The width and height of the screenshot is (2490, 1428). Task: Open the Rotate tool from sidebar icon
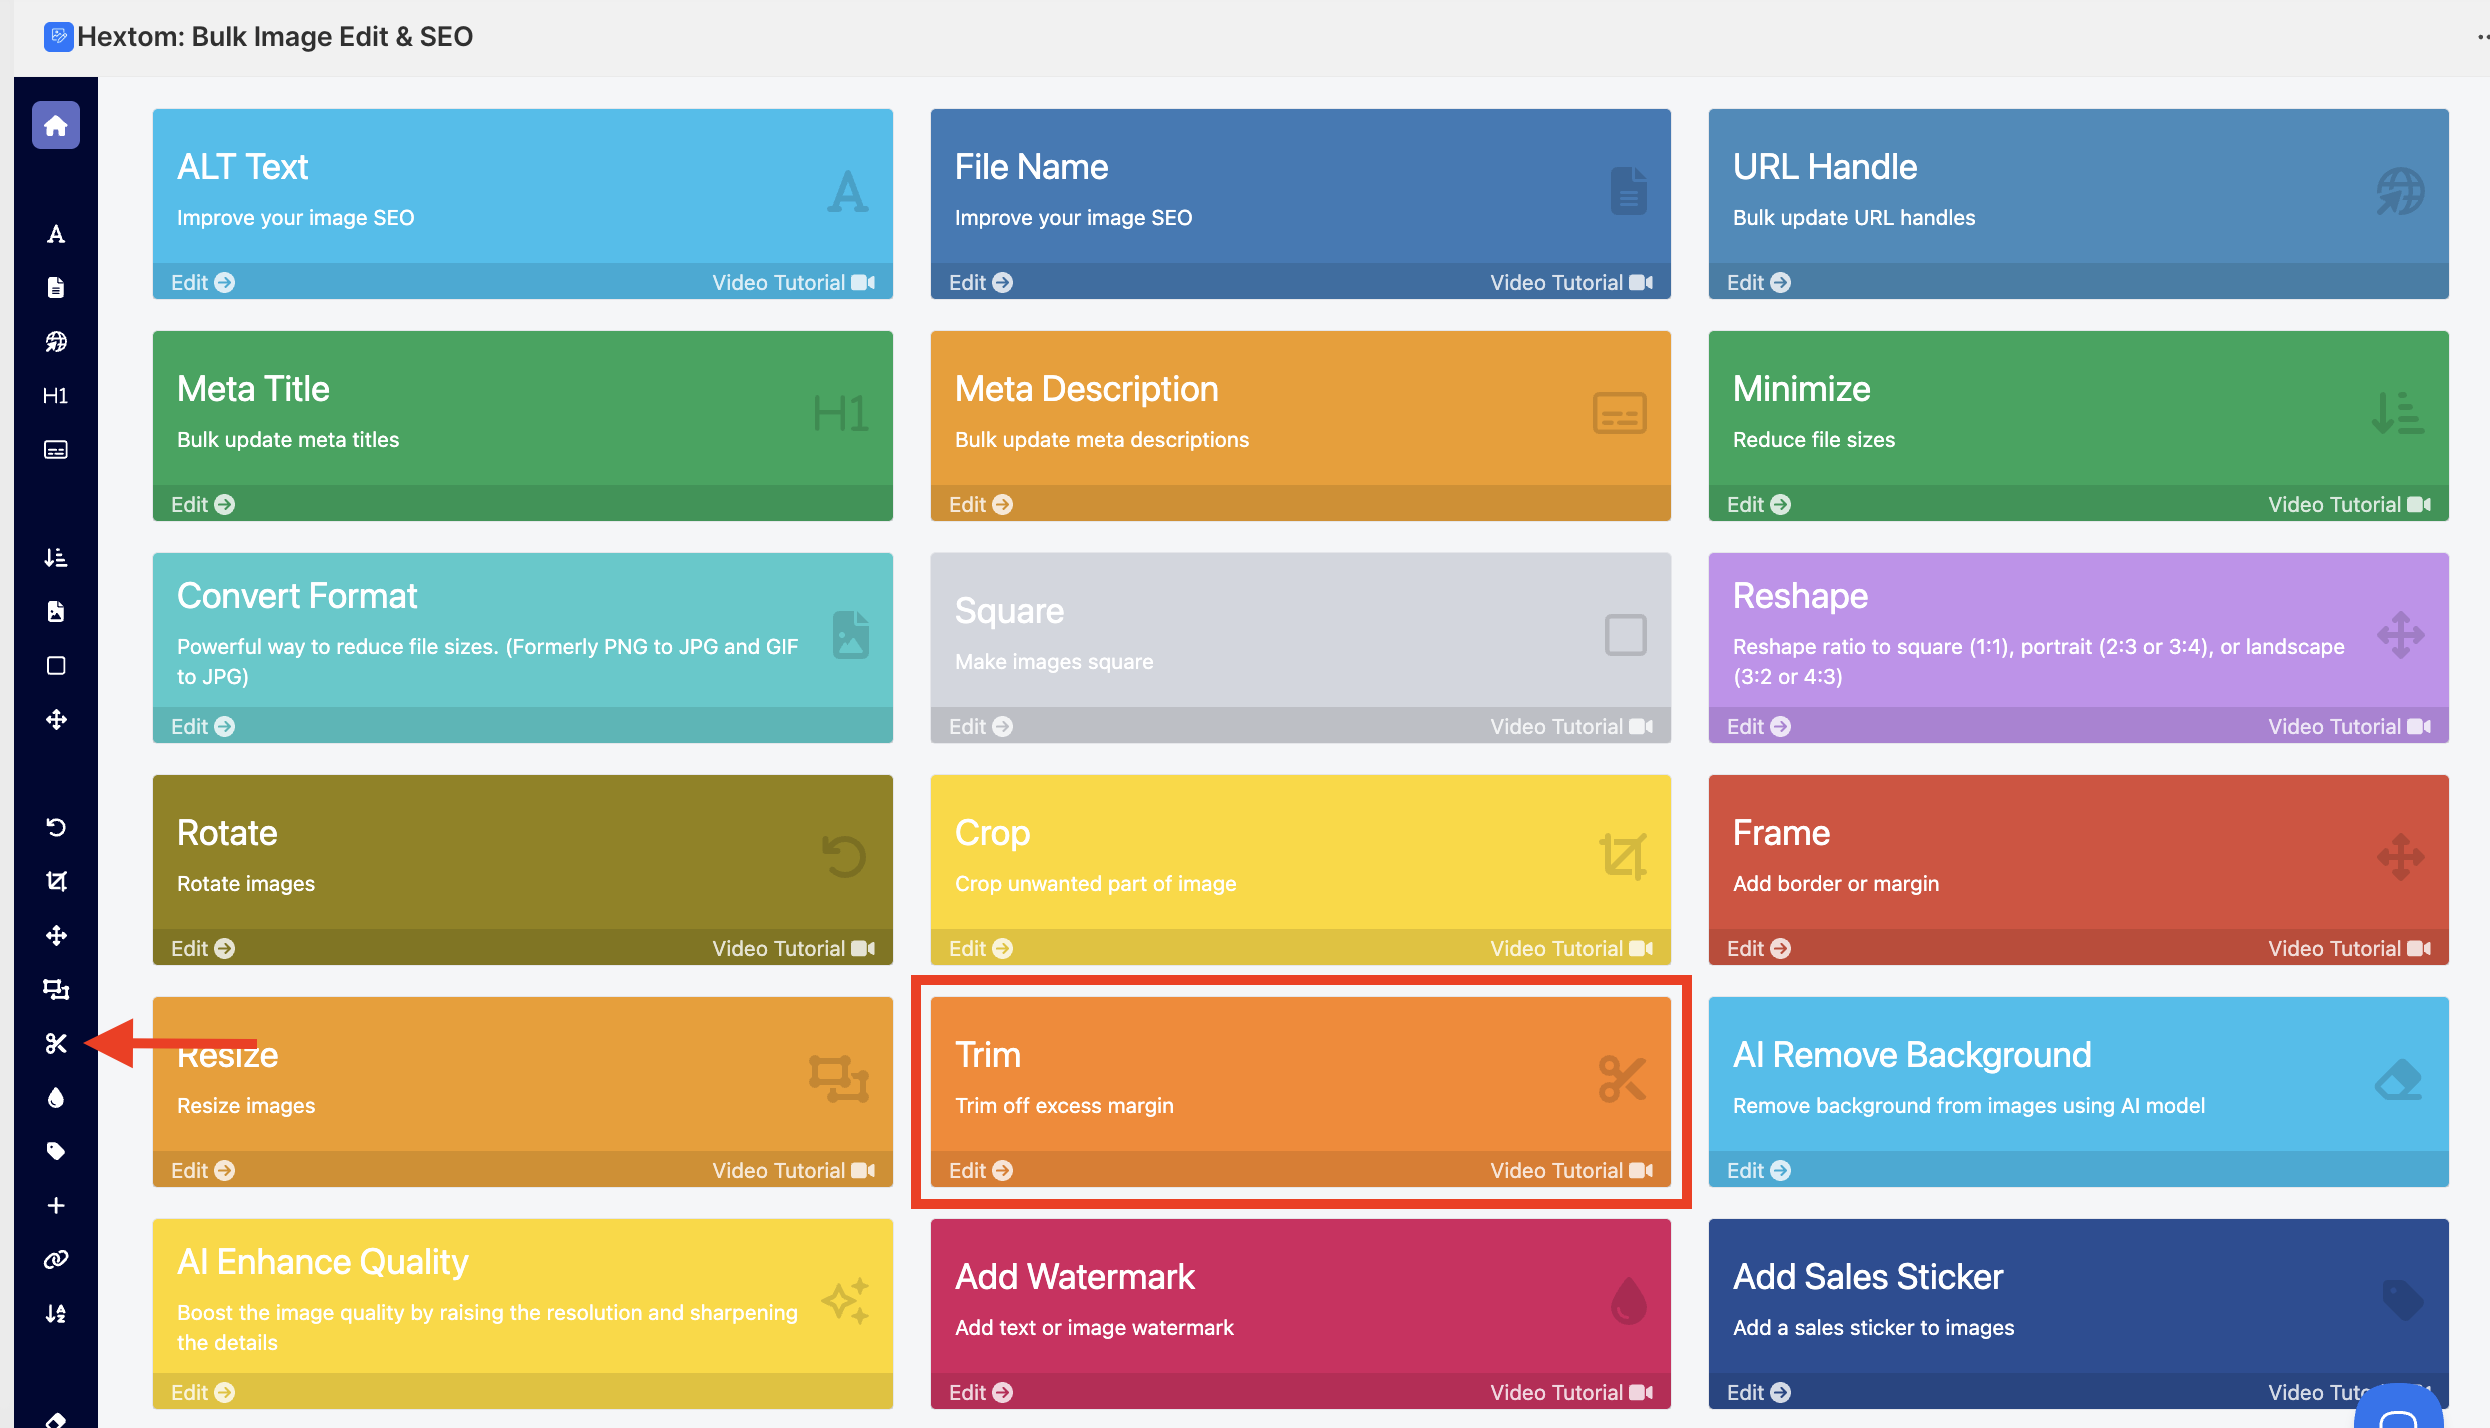point(56,828)
